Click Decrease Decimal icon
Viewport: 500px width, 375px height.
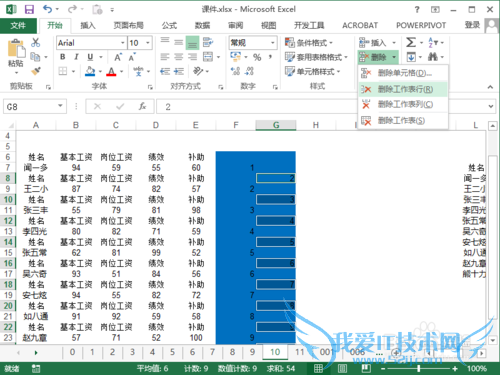point(249,71)
